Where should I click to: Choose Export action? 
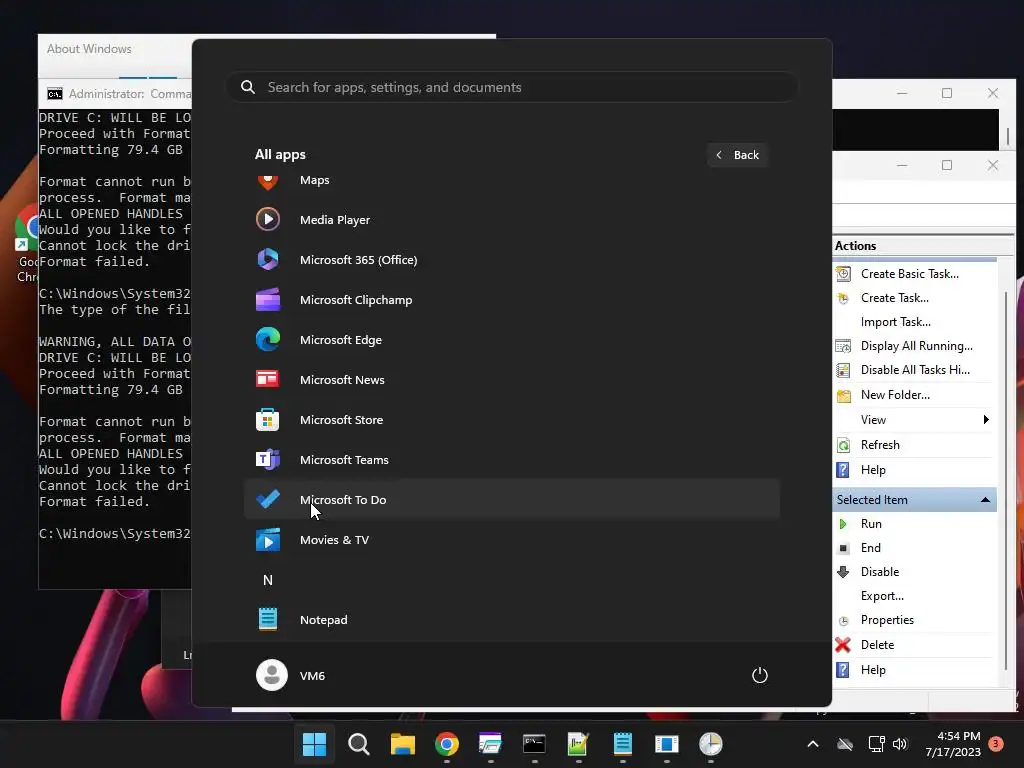tap(882, 596)
